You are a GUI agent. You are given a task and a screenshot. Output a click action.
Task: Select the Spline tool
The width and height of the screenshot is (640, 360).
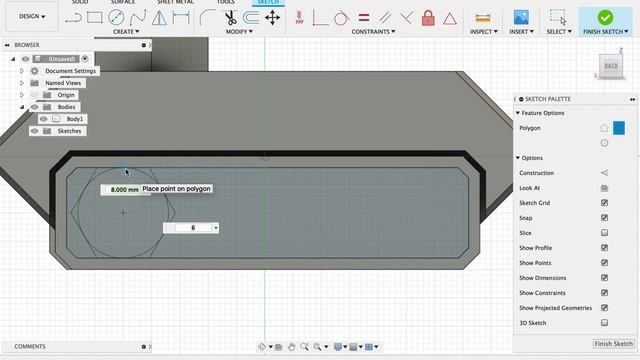[x=138, y=18]
